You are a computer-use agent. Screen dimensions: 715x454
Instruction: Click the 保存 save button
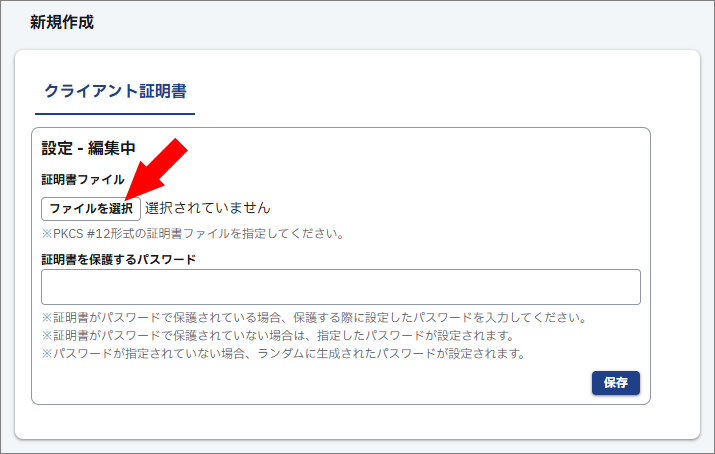tap(616, 382)
